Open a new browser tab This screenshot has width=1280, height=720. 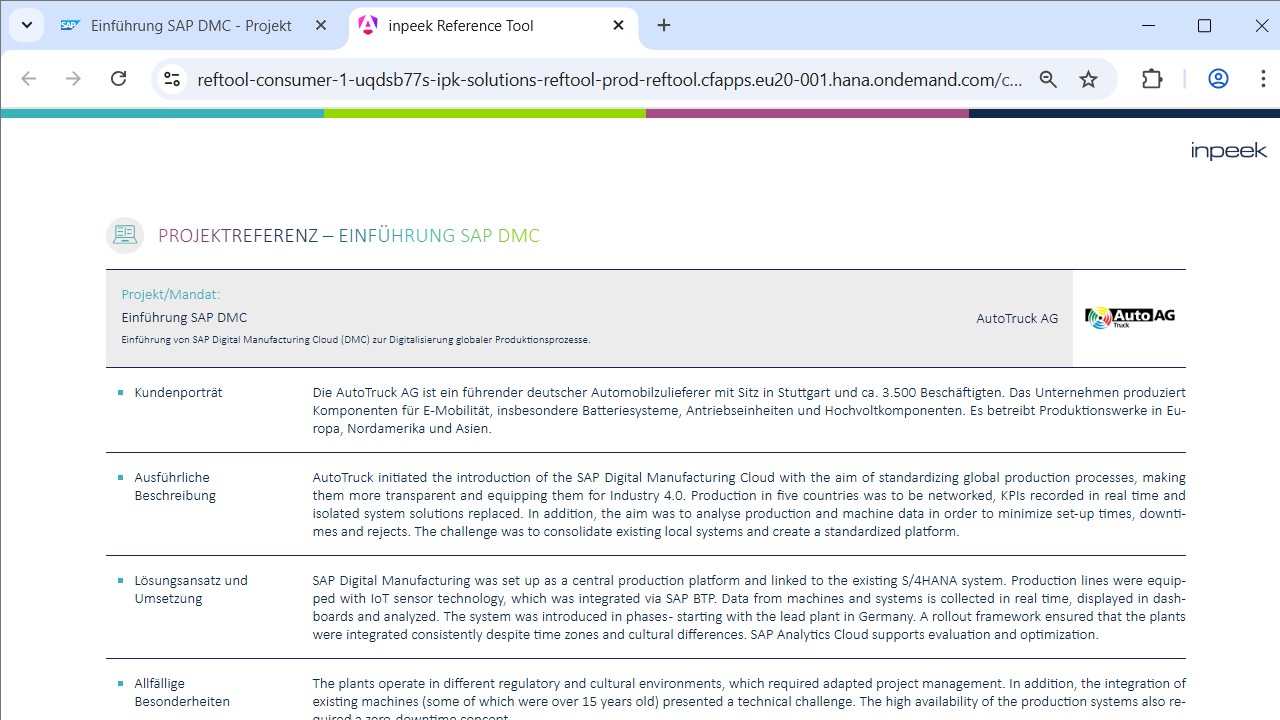coord(664,26)
